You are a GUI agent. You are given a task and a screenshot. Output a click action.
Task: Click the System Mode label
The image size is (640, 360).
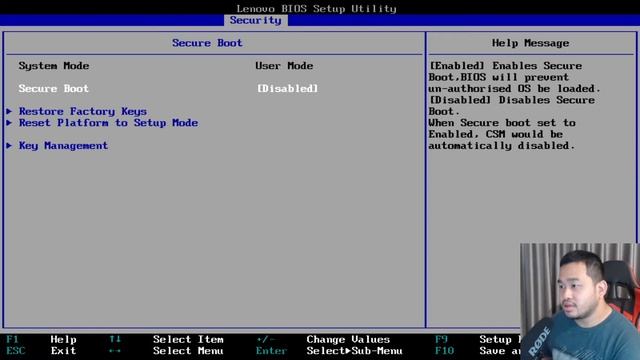pos(54,66)
